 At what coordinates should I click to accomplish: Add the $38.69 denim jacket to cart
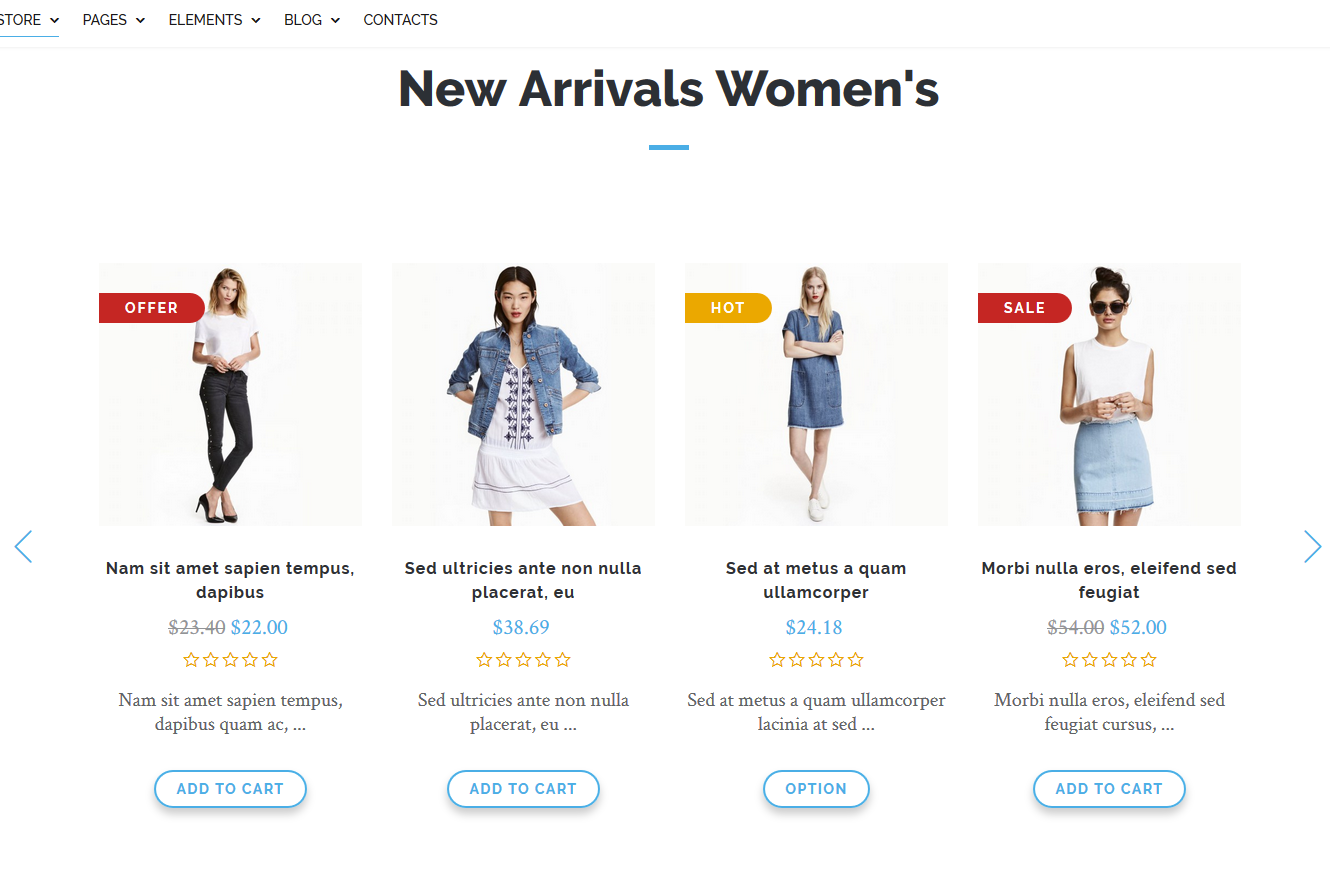point(523,789)
